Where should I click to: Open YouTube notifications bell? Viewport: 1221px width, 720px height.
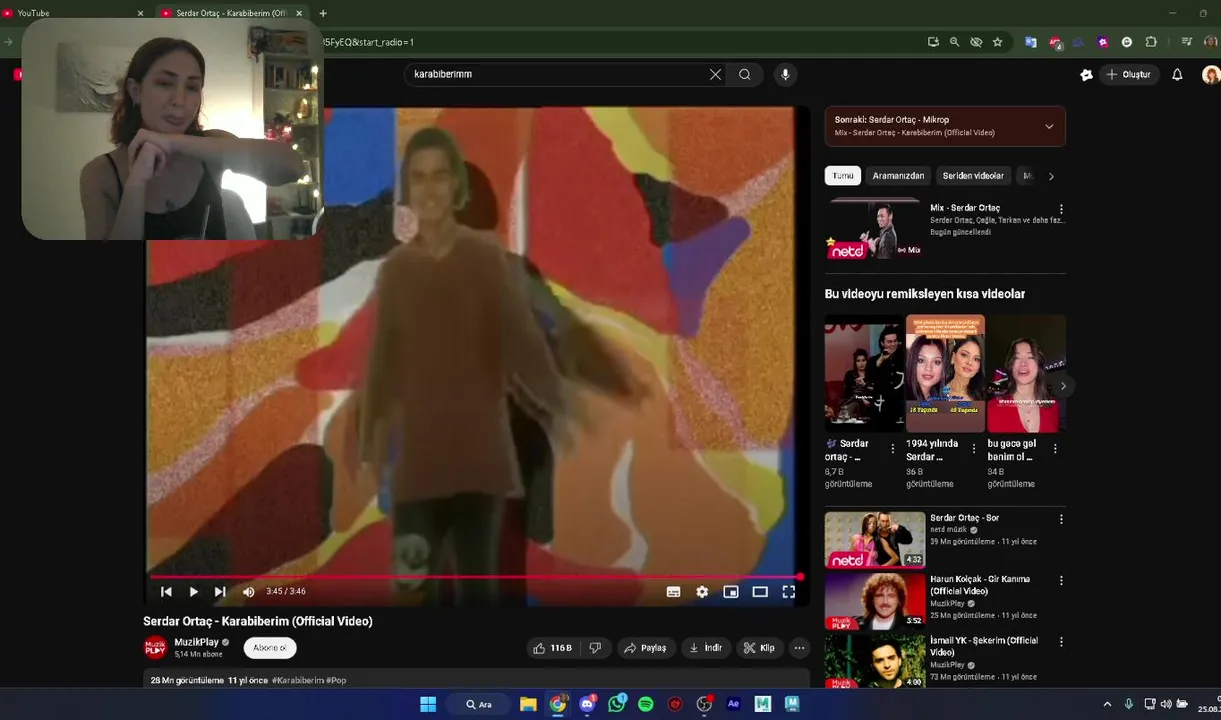click(1177, 74)
